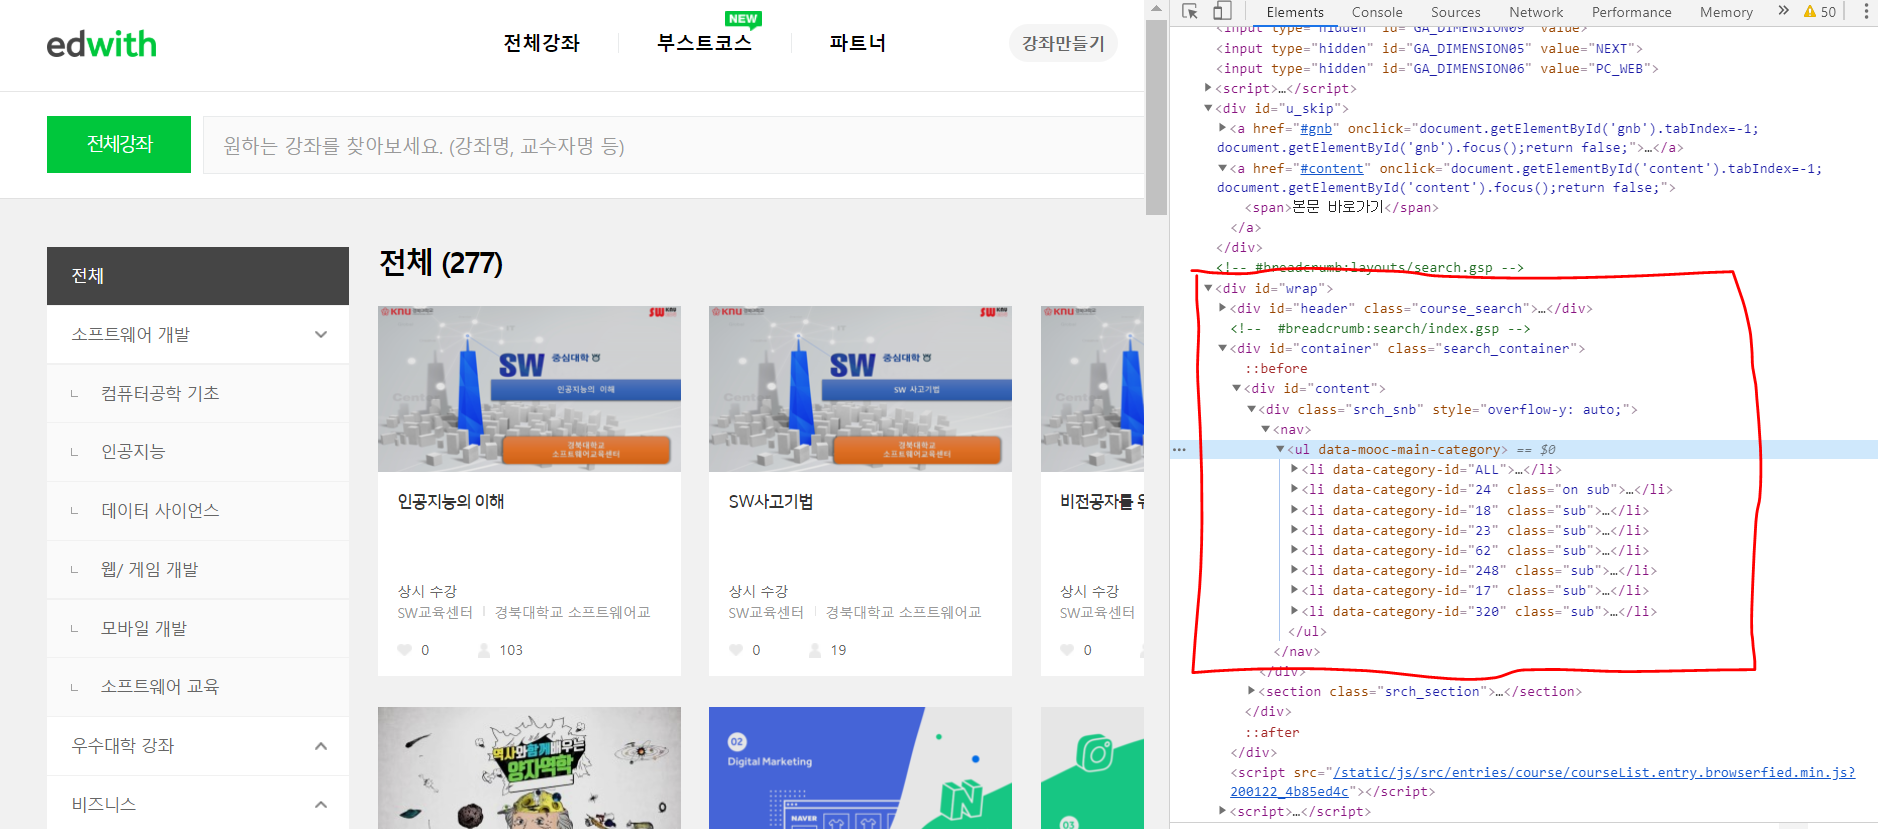The width and height of the screenshot is (1878, 829).
Task: Expand the 우수대학 강좌 category chevron
Action: point(321,746)
